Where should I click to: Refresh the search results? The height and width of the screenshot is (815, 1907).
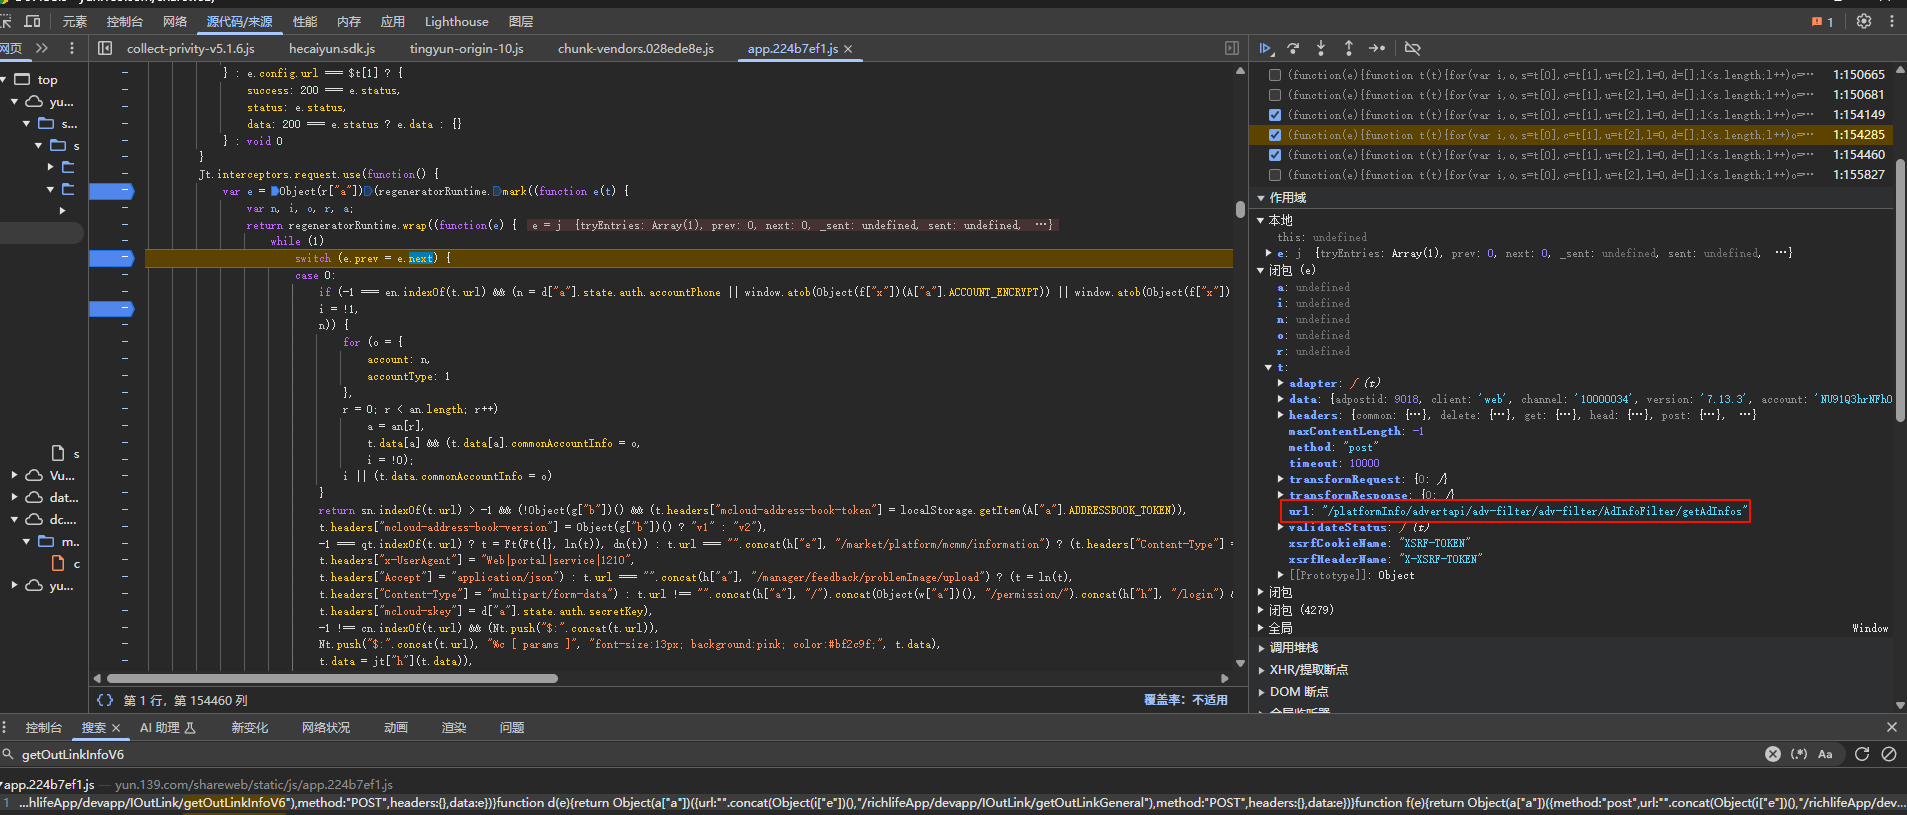(x=1862, y=754)
